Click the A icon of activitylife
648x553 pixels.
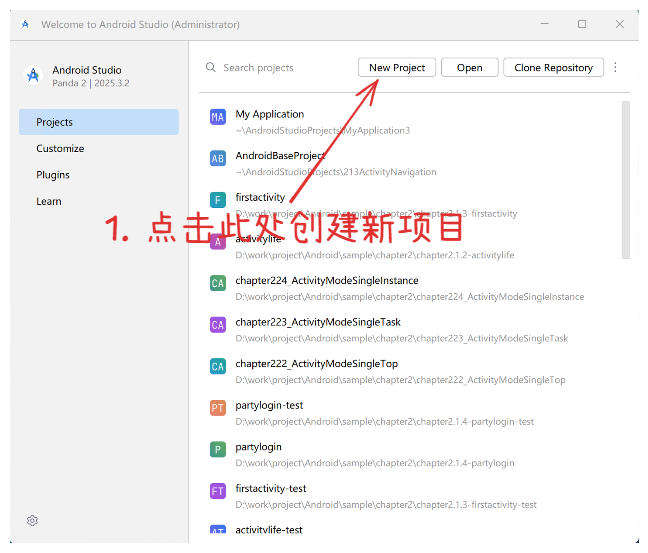(218, 242)
